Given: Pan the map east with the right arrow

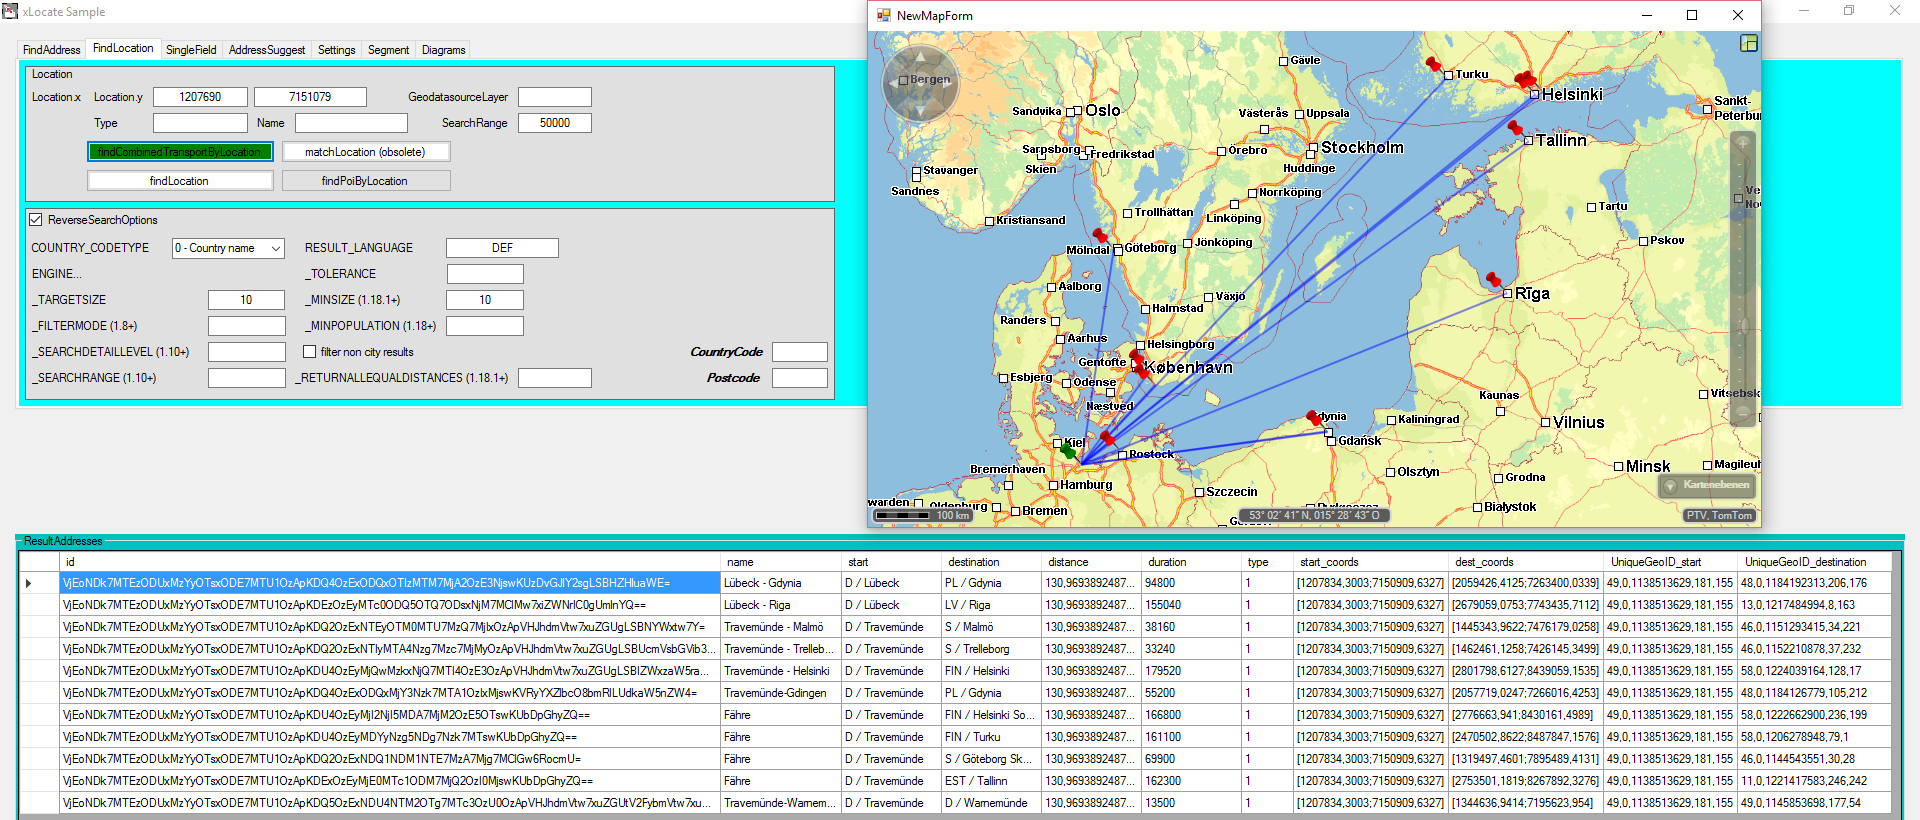Looking at the screenshot, I should (949, 85).
